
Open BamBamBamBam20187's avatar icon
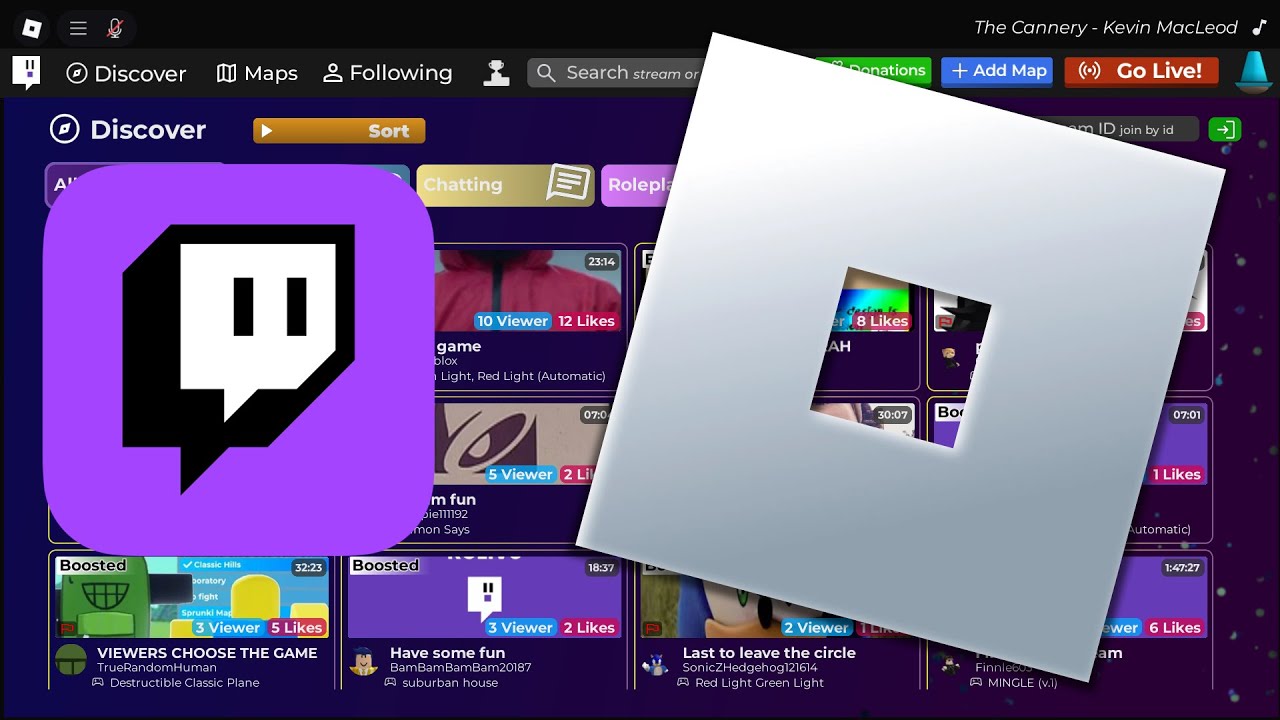364,661
